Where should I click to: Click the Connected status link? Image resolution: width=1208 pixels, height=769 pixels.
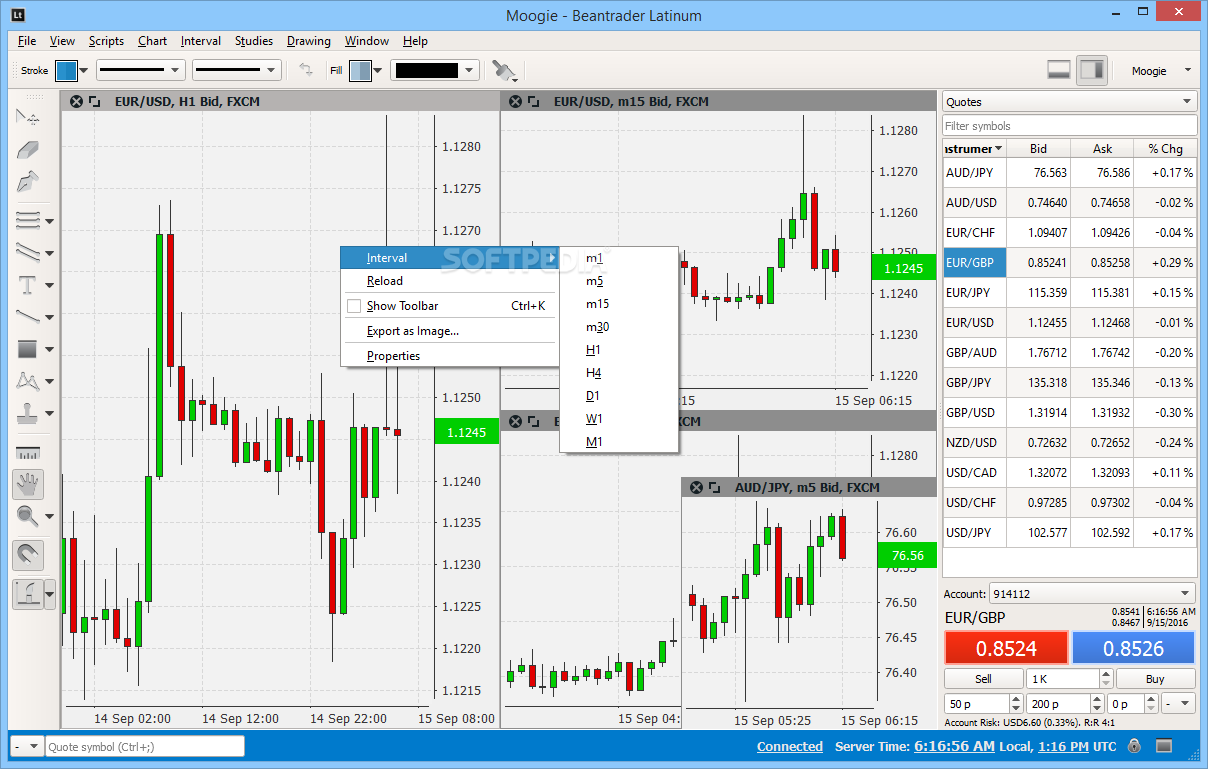(790, 746)
